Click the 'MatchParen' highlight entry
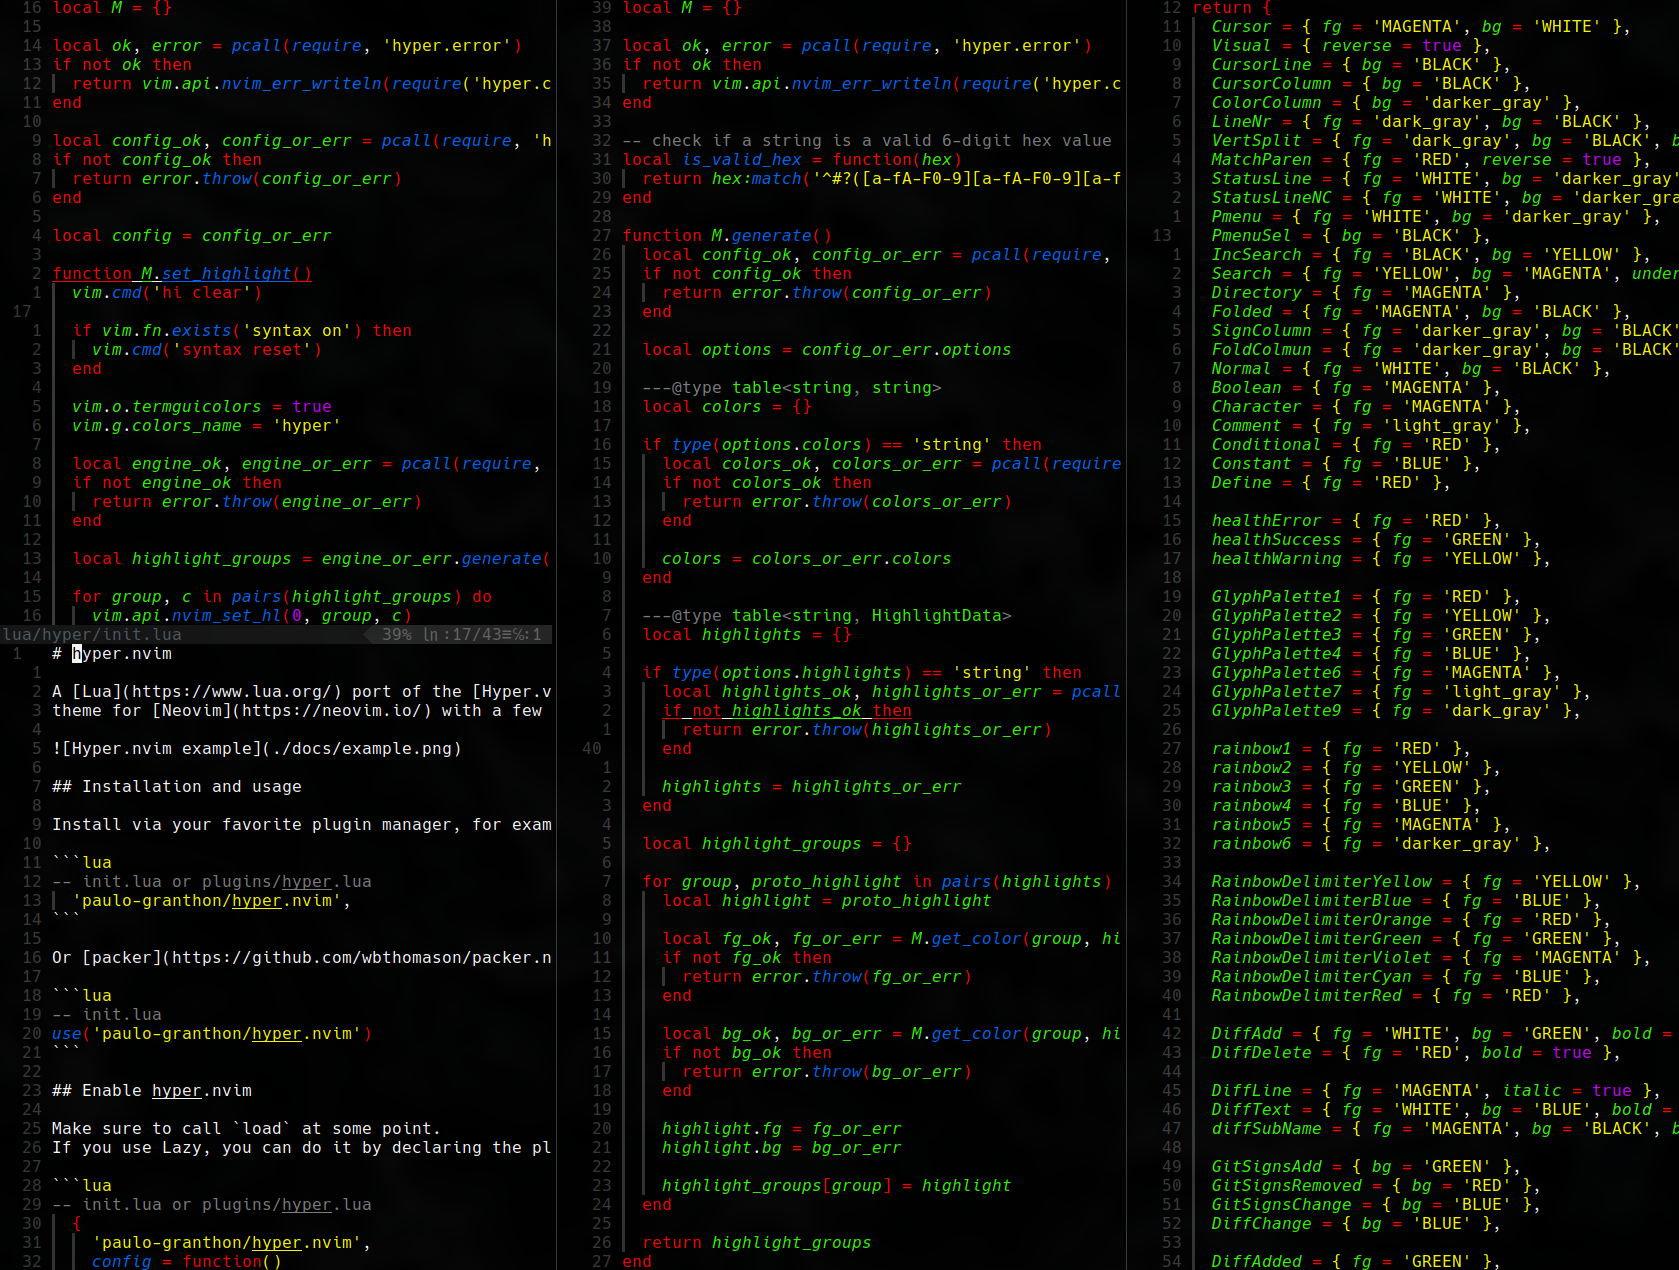1679x1270 pixels. [x=1431, y=159]
